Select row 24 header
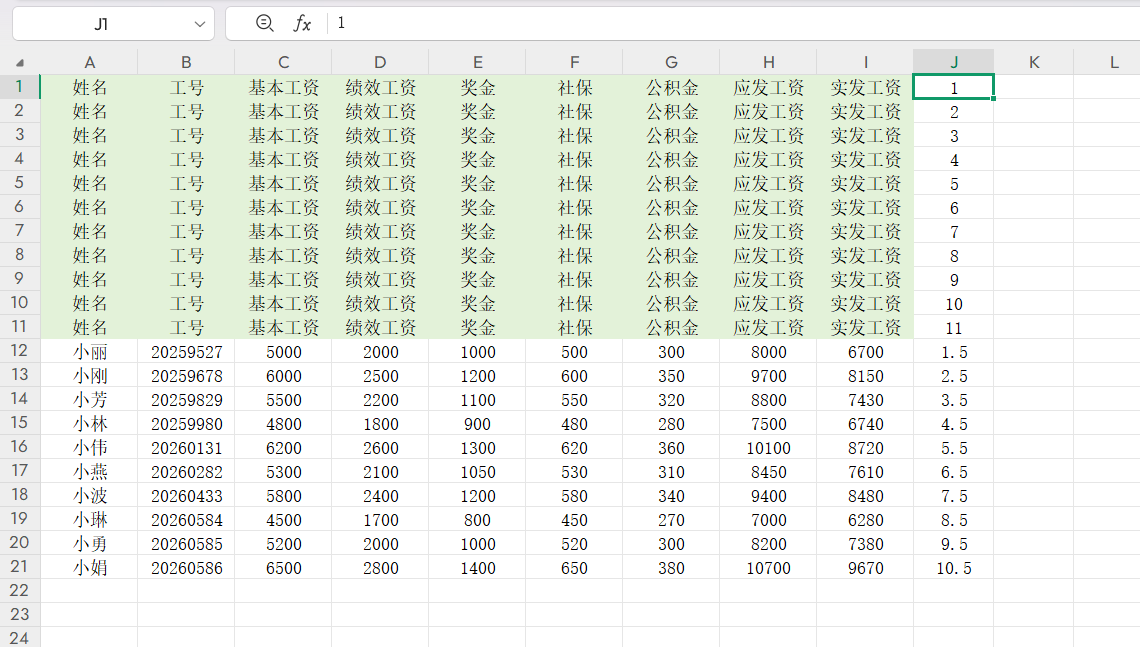 [20, 637]
